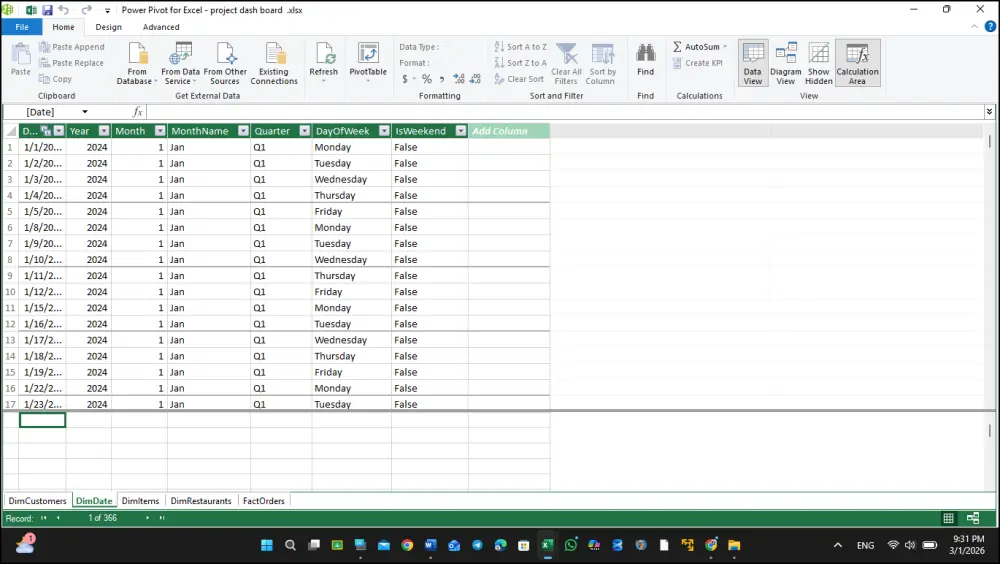Open DayOfWeek column filter dropdown
1000x564 pixels.
(384, 131)
